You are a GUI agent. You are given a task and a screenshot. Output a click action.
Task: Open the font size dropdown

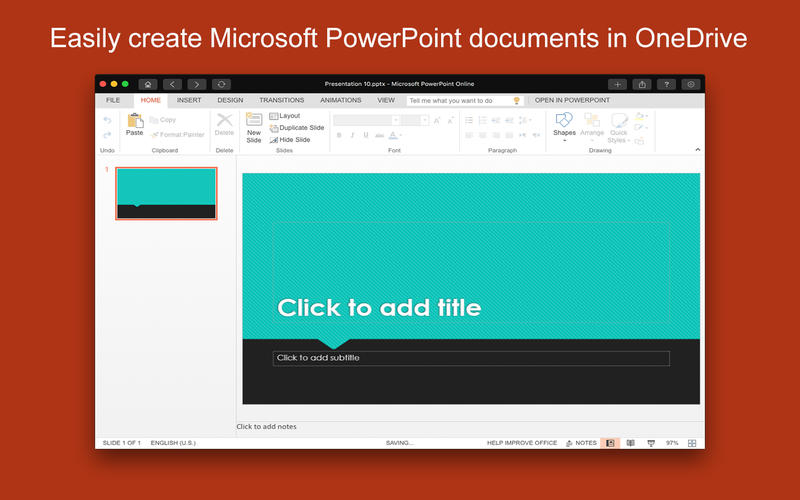[x=424, y=120]
